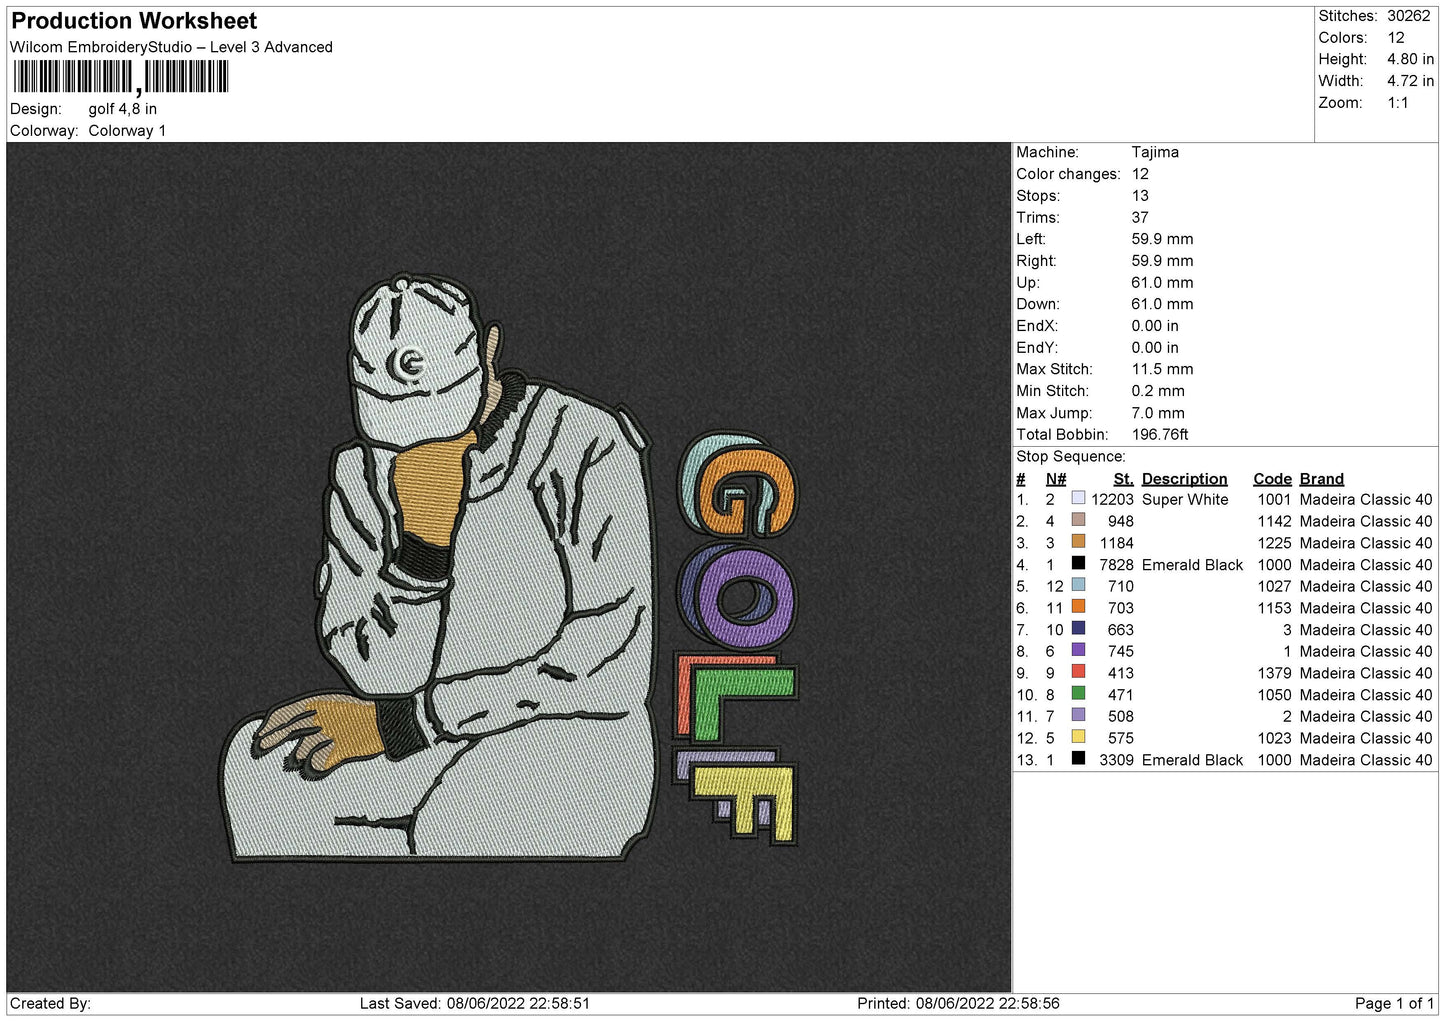Click 'Emerald Black' in stop row 13
This screenshot has height=1021, width=1445.
(1192, 760)
